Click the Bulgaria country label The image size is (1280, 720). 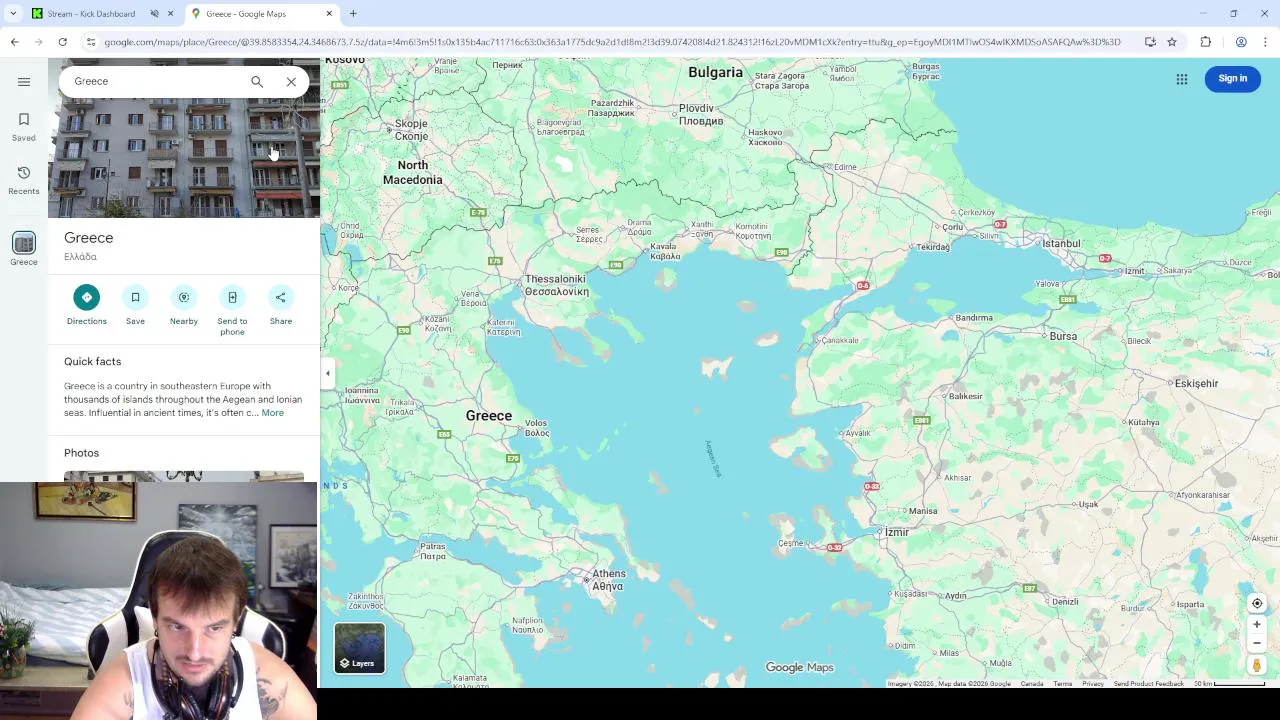pyautogui.click(x=715, y=72)
